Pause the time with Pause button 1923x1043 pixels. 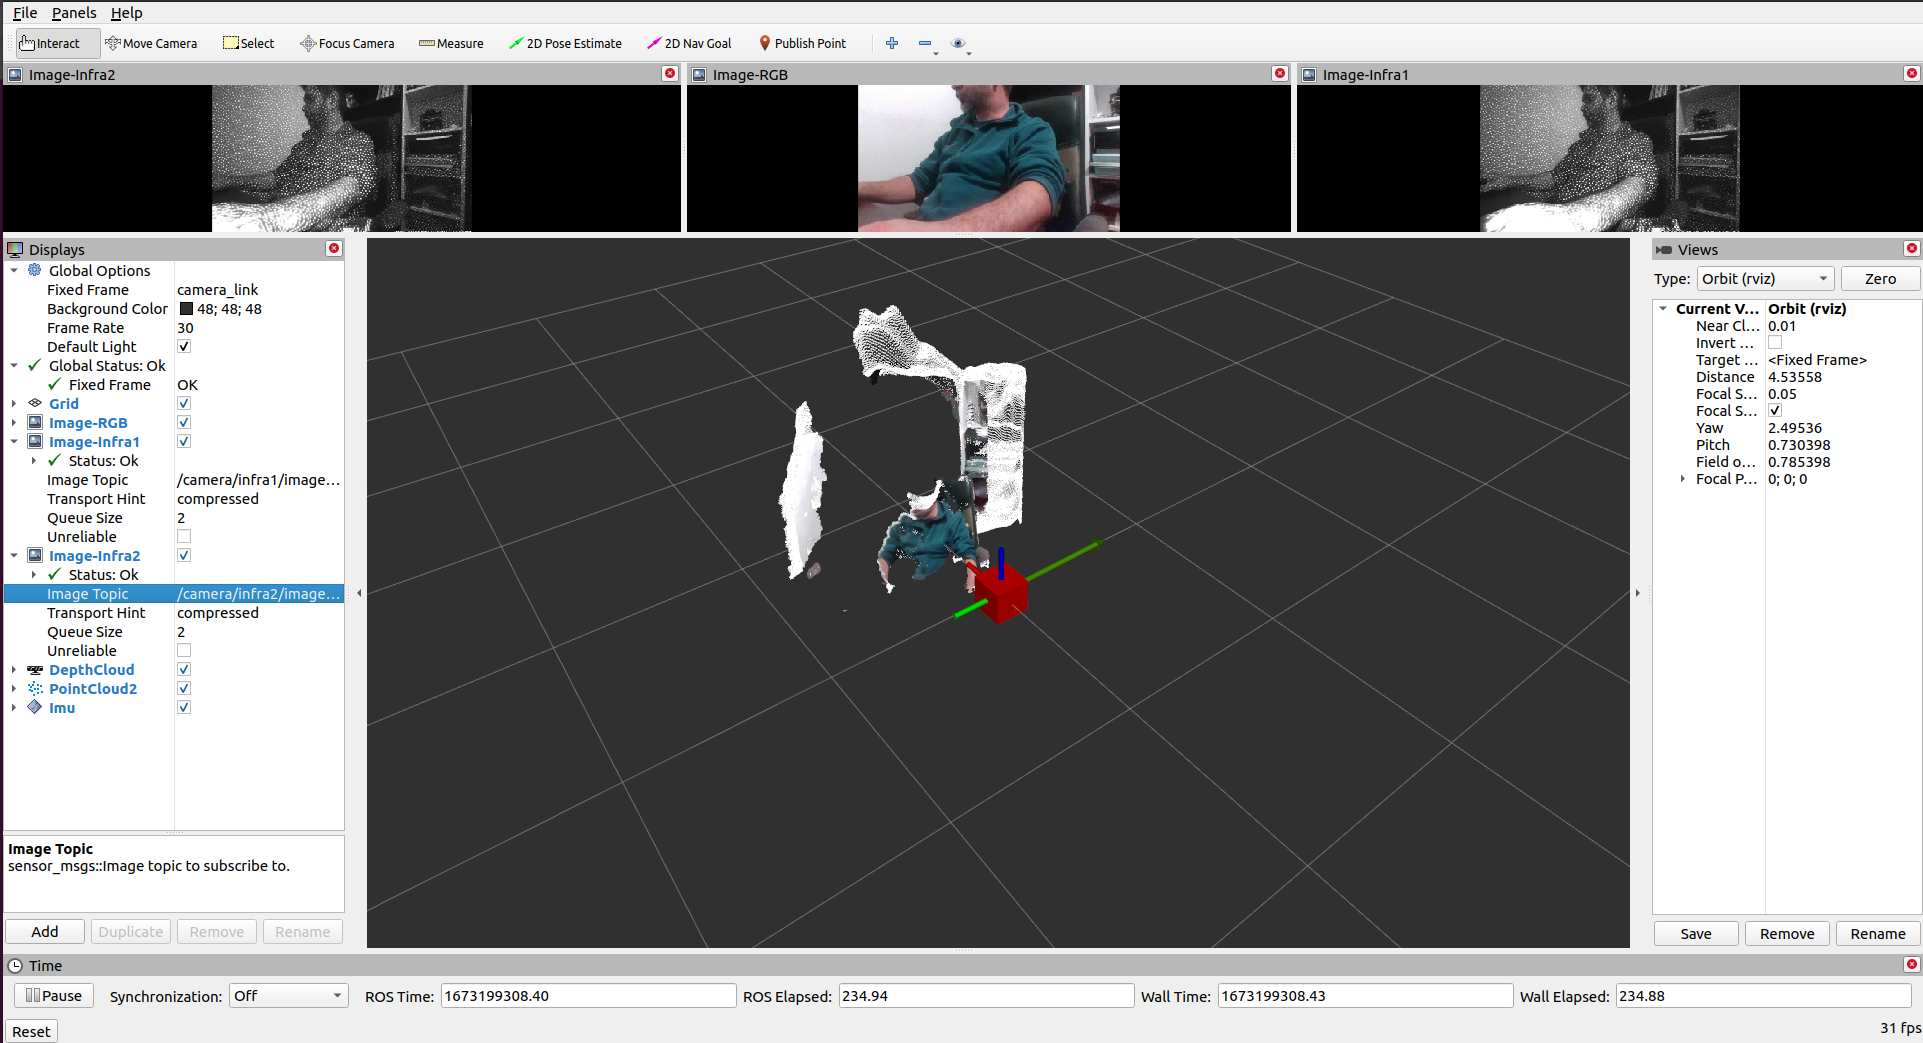point(54,996)
